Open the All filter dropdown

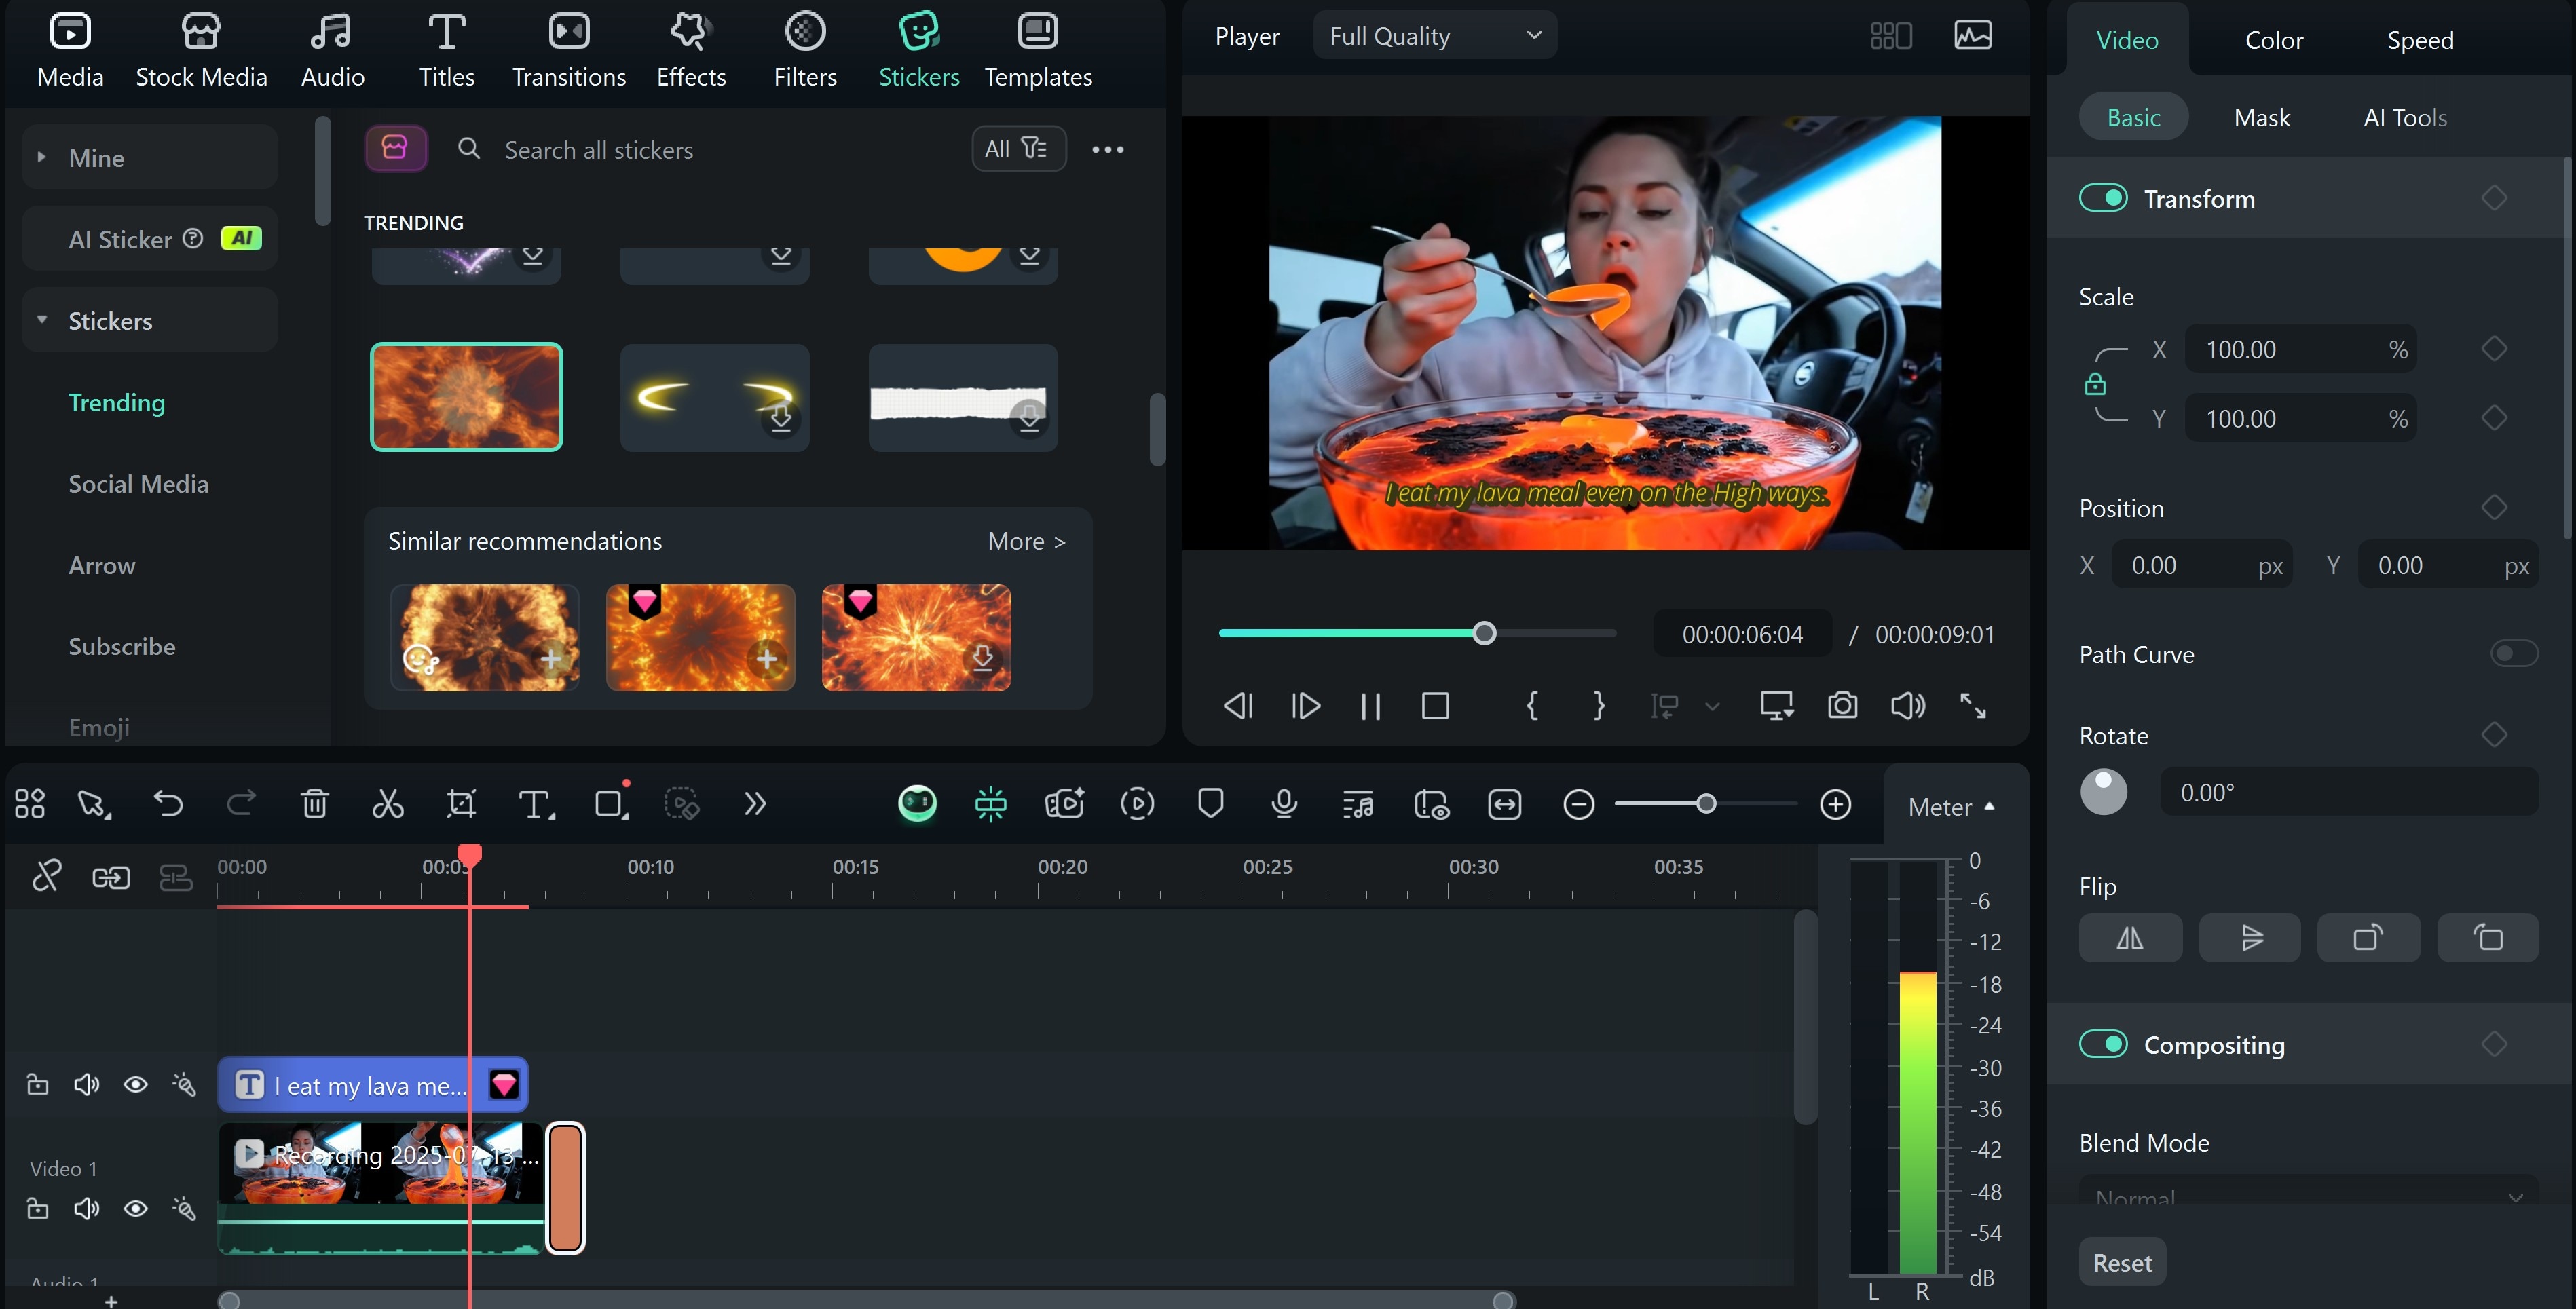(1018, 149)
